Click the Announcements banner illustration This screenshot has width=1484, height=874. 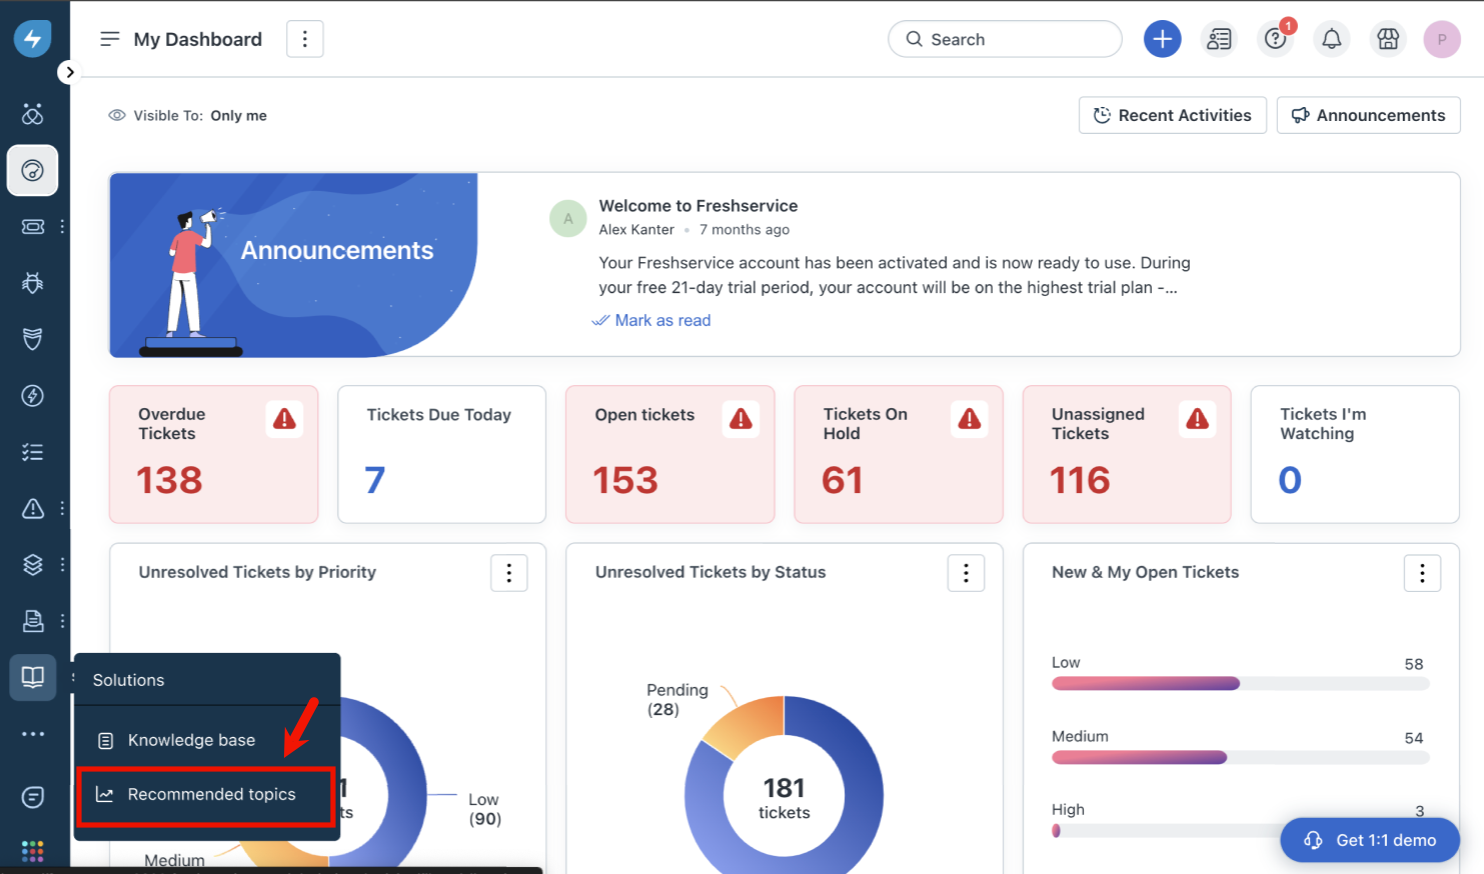coord(293,265)
